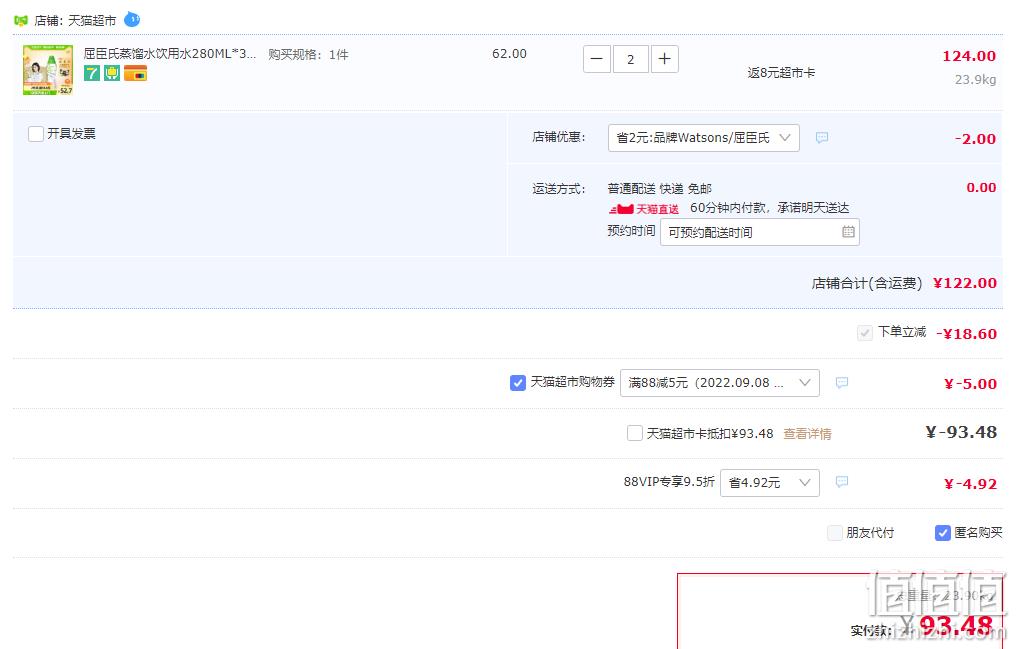The width and height of the screenshot is (1016, 649).
Task: Click the -¥18.60 order reduction amount
Action: (966, 334)
